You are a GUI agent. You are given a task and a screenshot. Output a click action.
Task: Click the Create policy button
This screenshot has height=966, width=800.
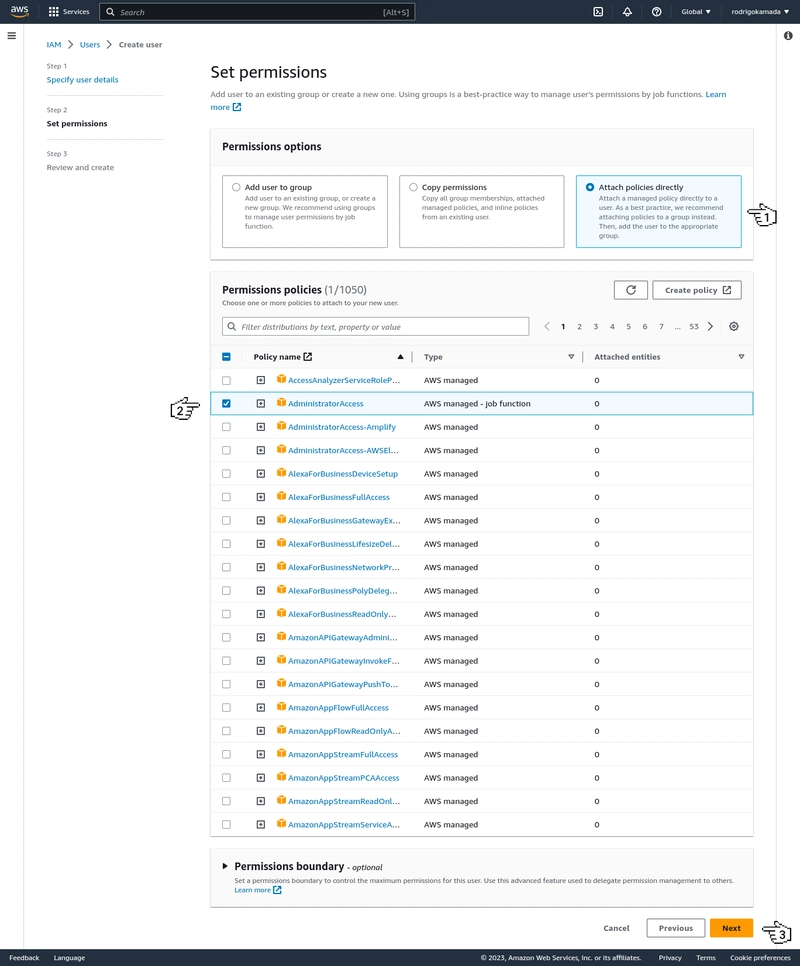coord(697,289)
